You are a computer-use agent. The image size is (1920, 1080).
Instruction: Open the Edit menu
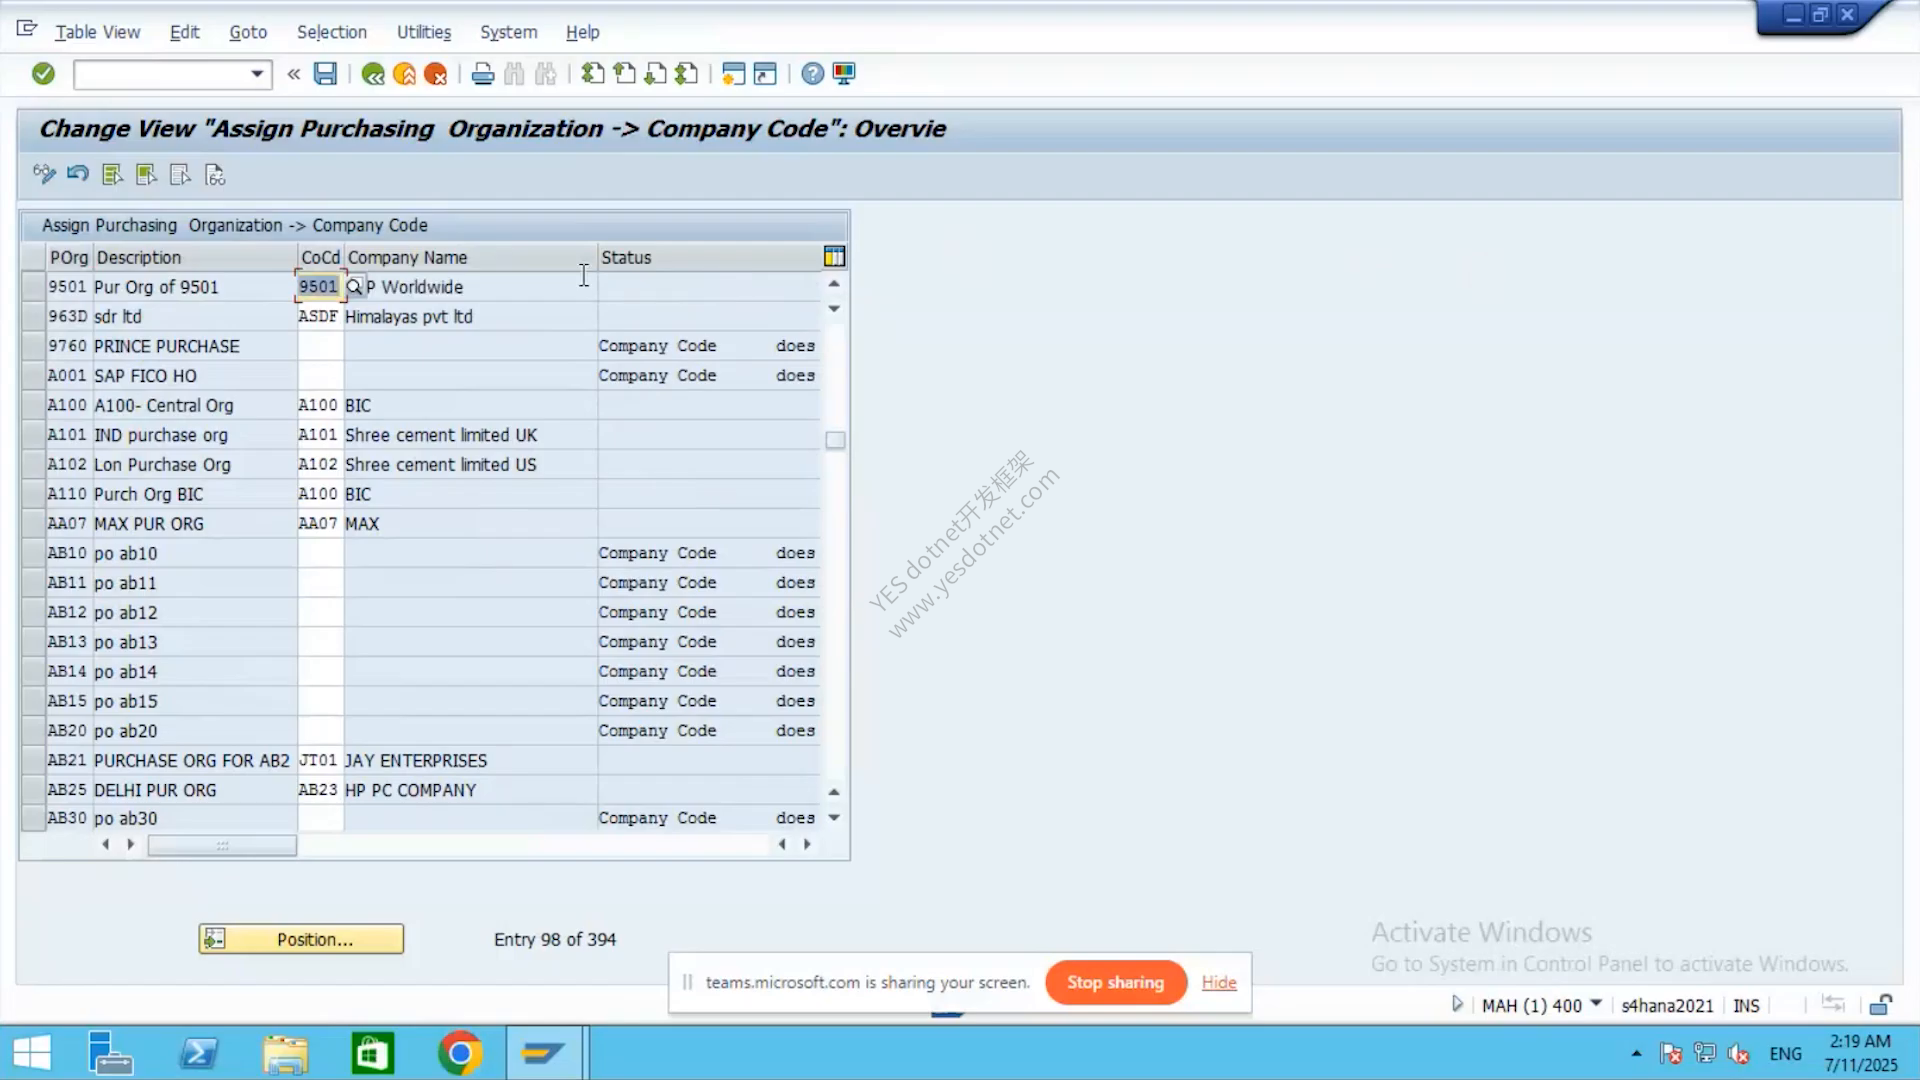tap(184, 32)
